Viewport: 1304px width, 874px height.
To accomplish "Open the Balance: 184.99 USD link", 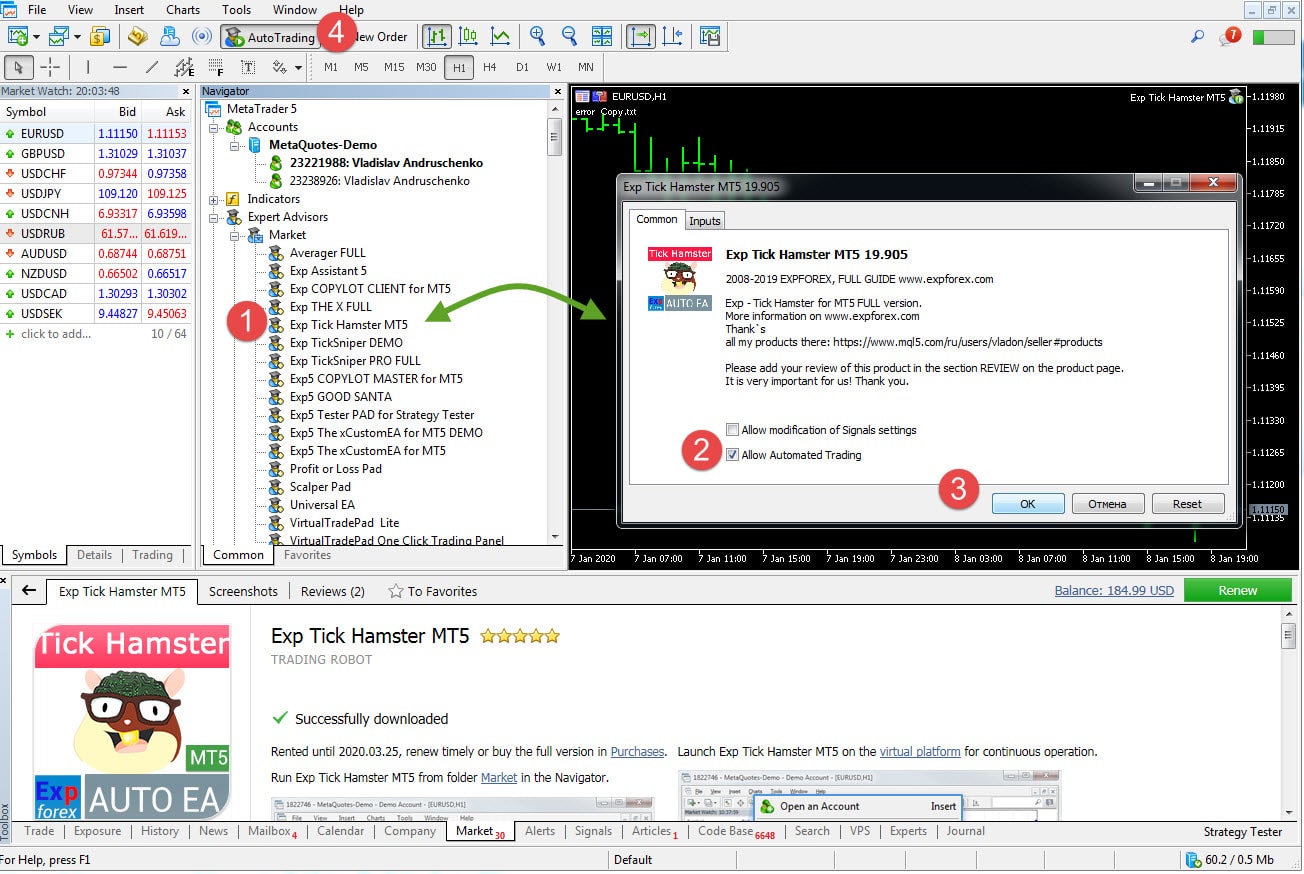I will coord(1114,591).
